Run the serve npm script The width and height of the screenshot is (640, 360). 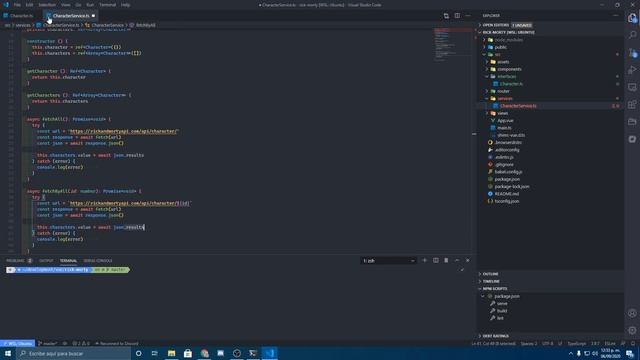click(502, 304)
